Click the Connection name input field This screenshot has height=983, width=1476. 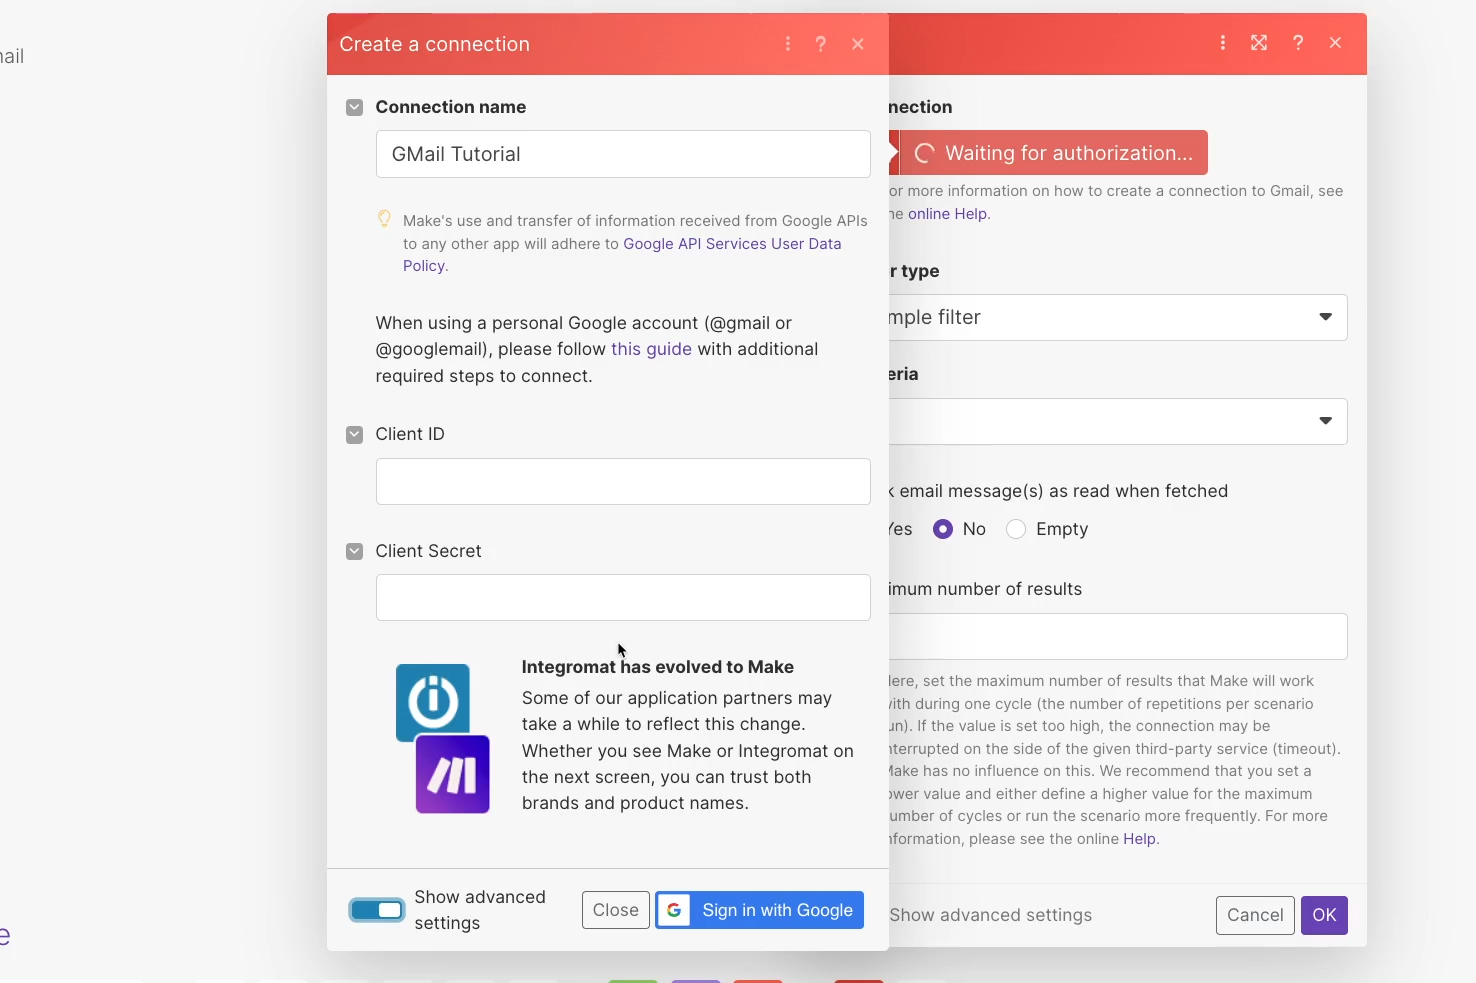pyautogui.click(x=623, y=154)
